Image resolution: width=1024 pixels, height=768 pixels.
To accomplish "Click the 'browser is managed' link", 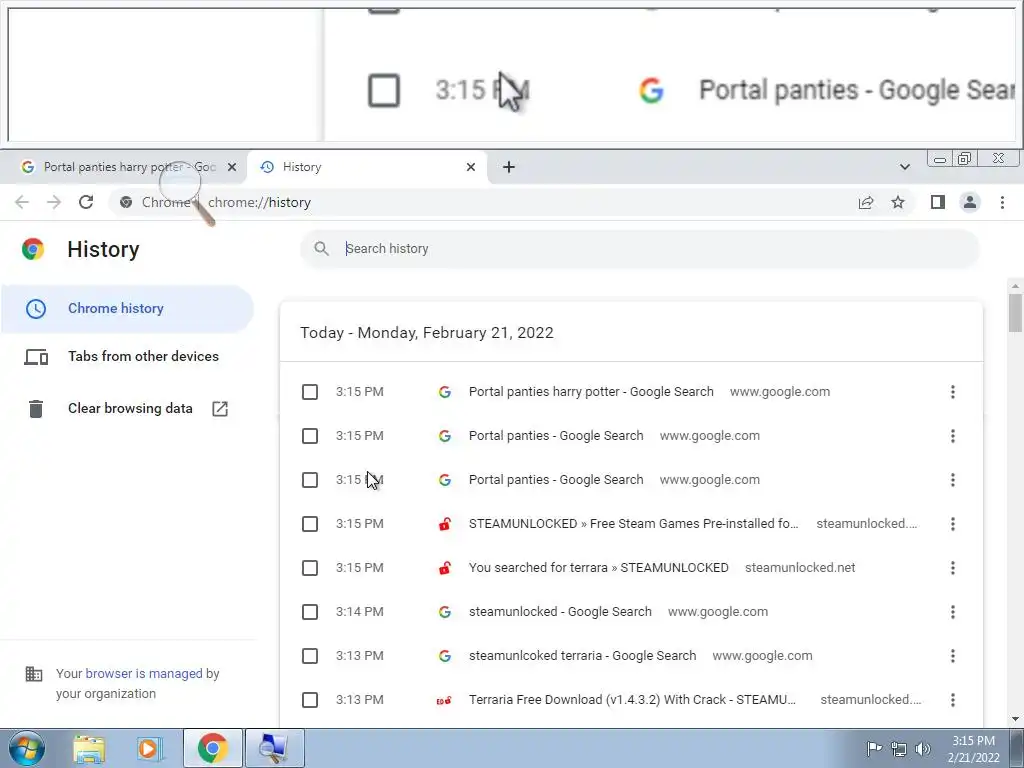I will [x=144, y=673].
